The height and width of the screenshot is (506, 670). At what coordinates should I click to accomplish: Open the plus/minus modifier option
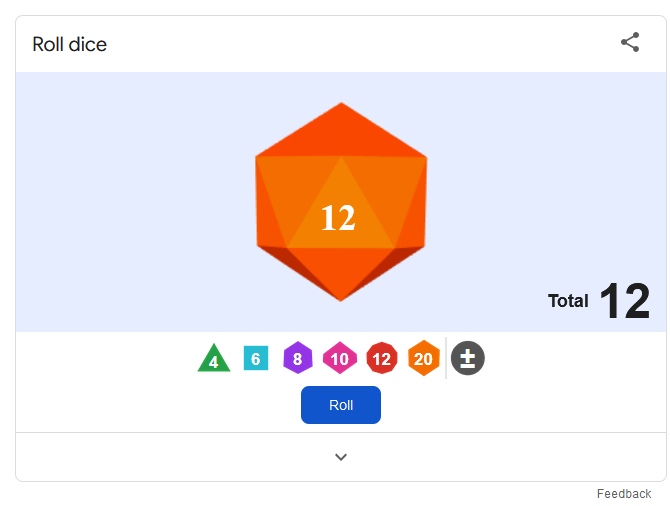[x=468, y=358]
